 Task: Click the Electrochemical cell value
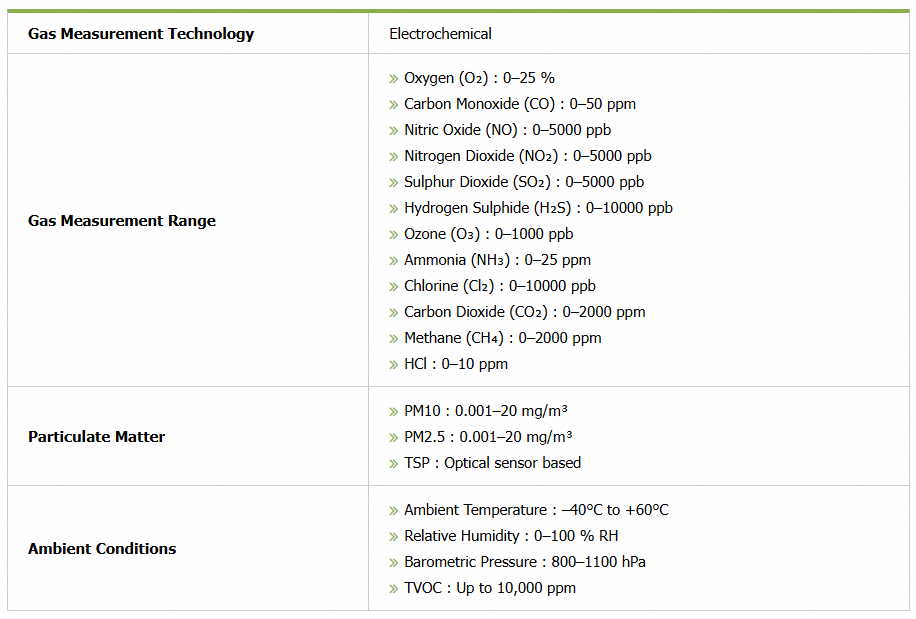pyautogui.click(x=440, y=34)
